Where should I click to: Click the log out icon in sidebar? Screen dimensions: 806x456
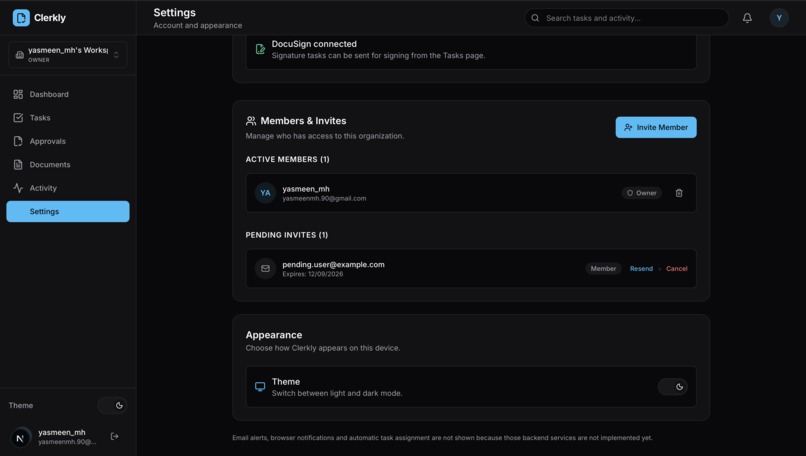click(x=115, y=436)
